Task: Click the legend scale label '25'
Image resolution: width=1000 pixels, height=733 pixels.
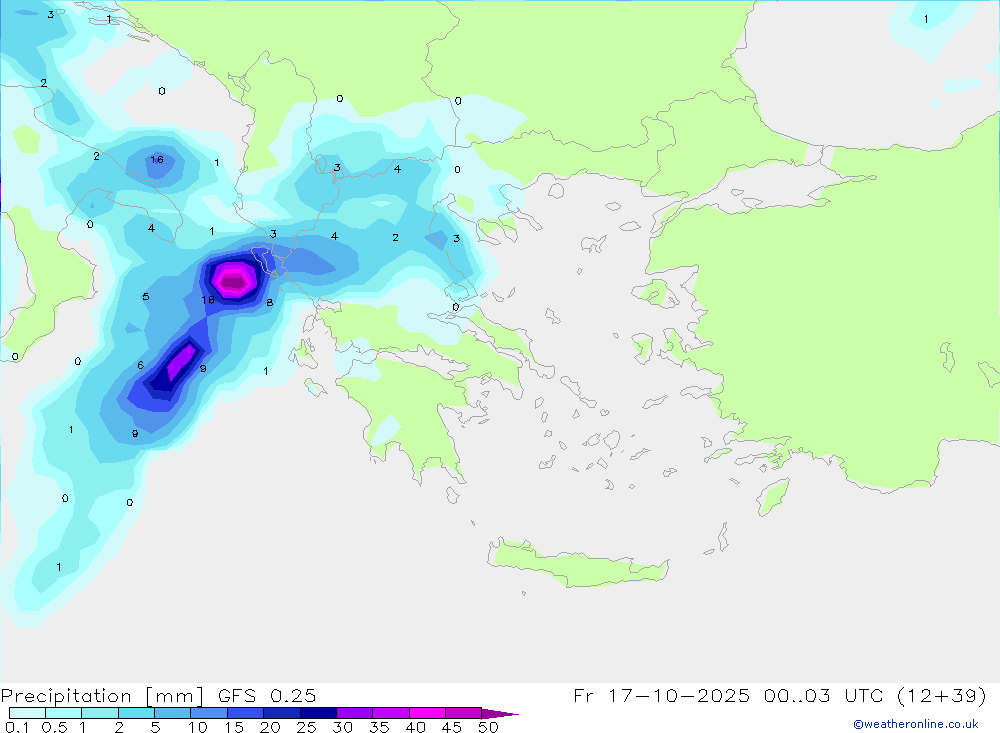Action: coord(306,727)
